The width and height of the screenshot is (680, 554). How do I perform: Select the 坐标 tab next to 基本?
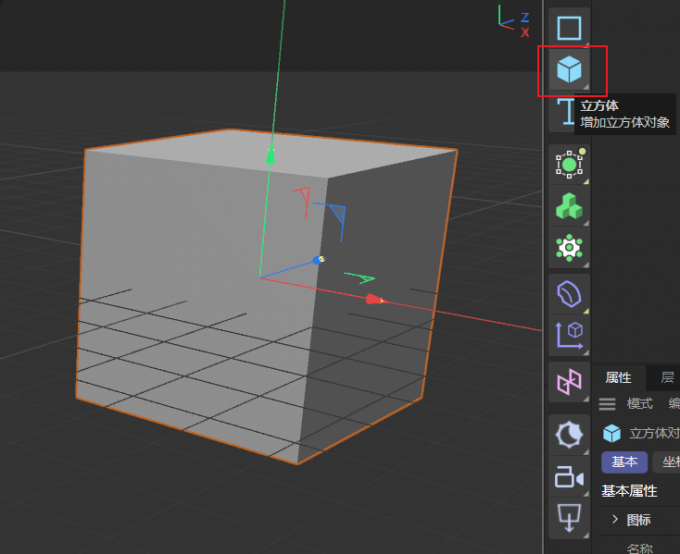coord(667,462)
